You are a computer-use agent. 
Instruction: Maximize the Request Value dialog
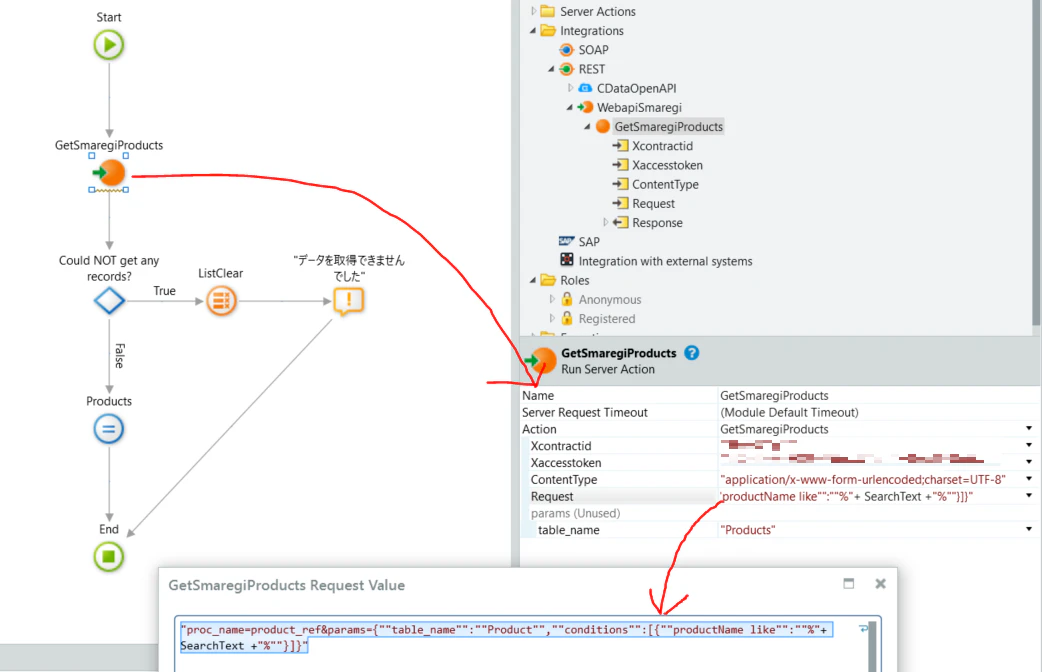[849, 584]
